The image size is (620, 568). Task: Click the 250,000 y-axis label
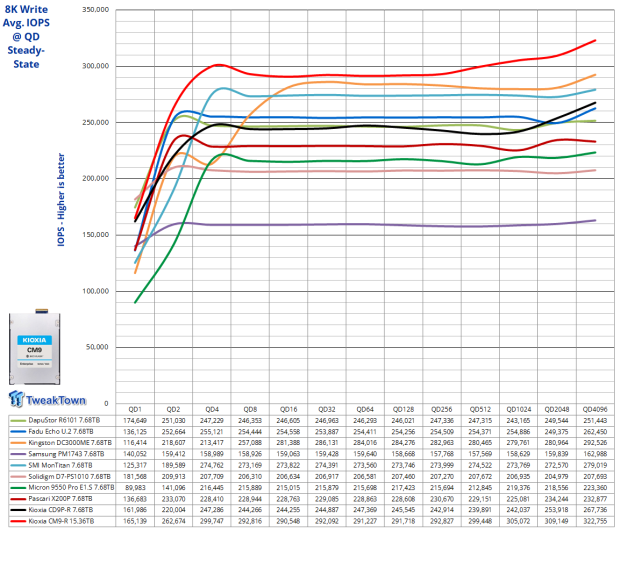tap(96, 123)
